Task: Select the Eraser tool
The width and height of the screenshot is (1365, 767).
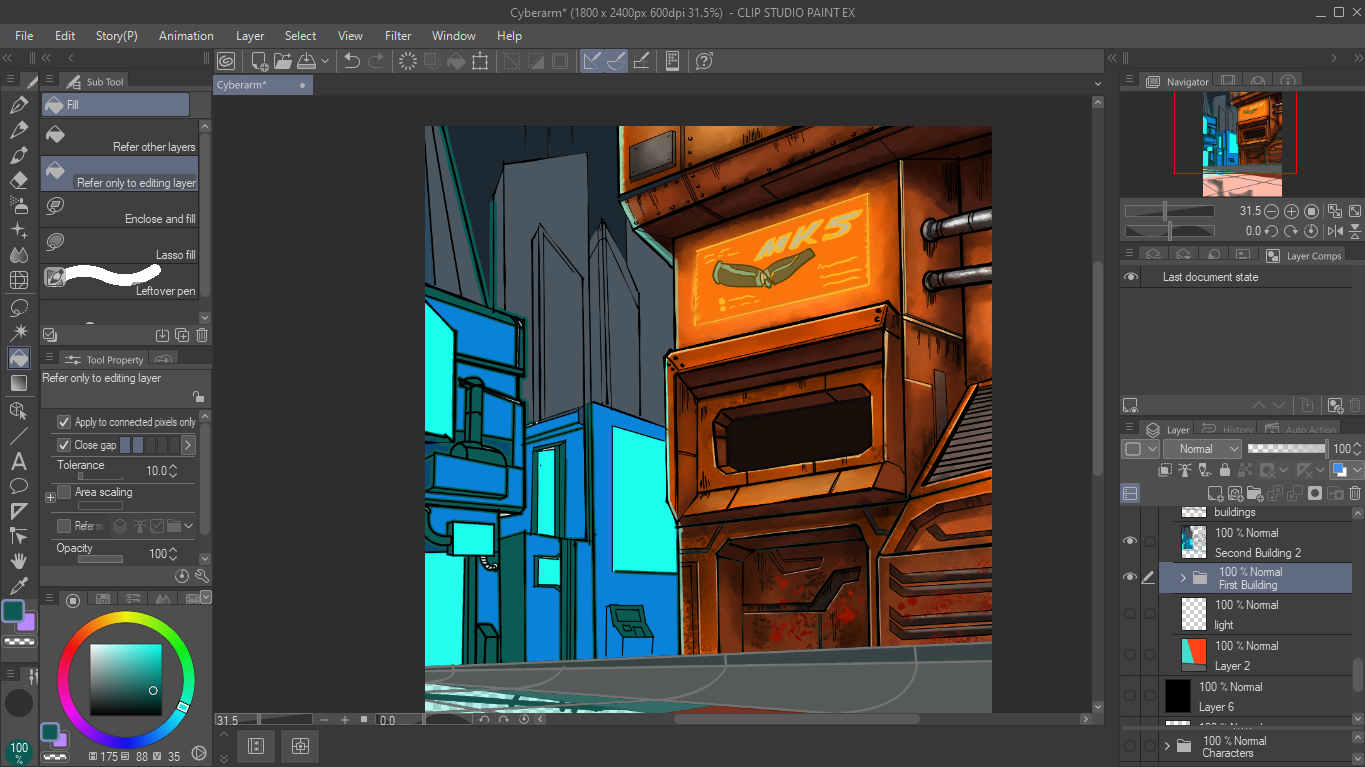Action: (18, 181)
